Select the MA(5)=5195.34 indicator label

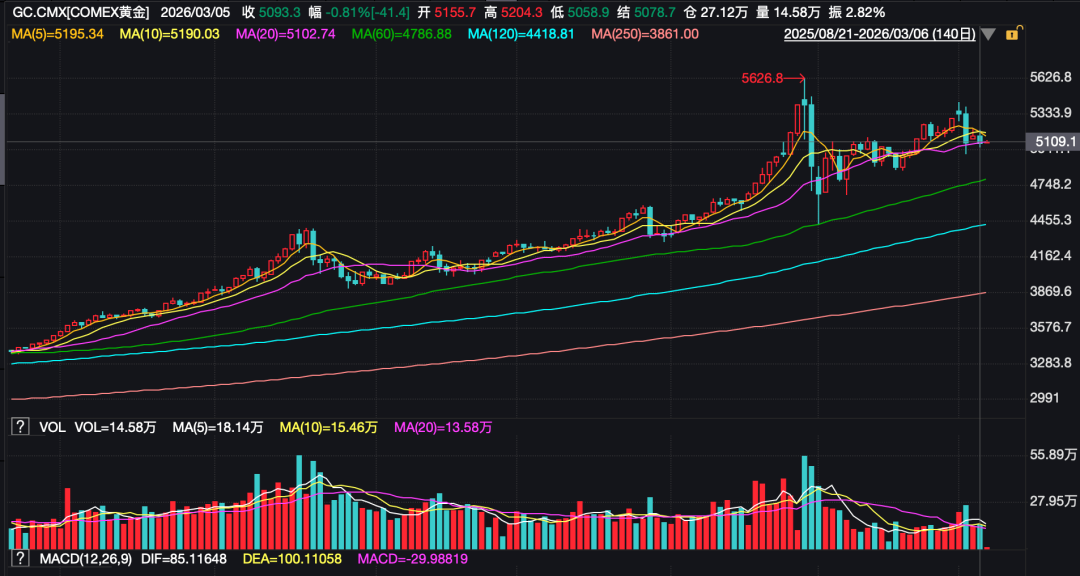coord(57,34)
